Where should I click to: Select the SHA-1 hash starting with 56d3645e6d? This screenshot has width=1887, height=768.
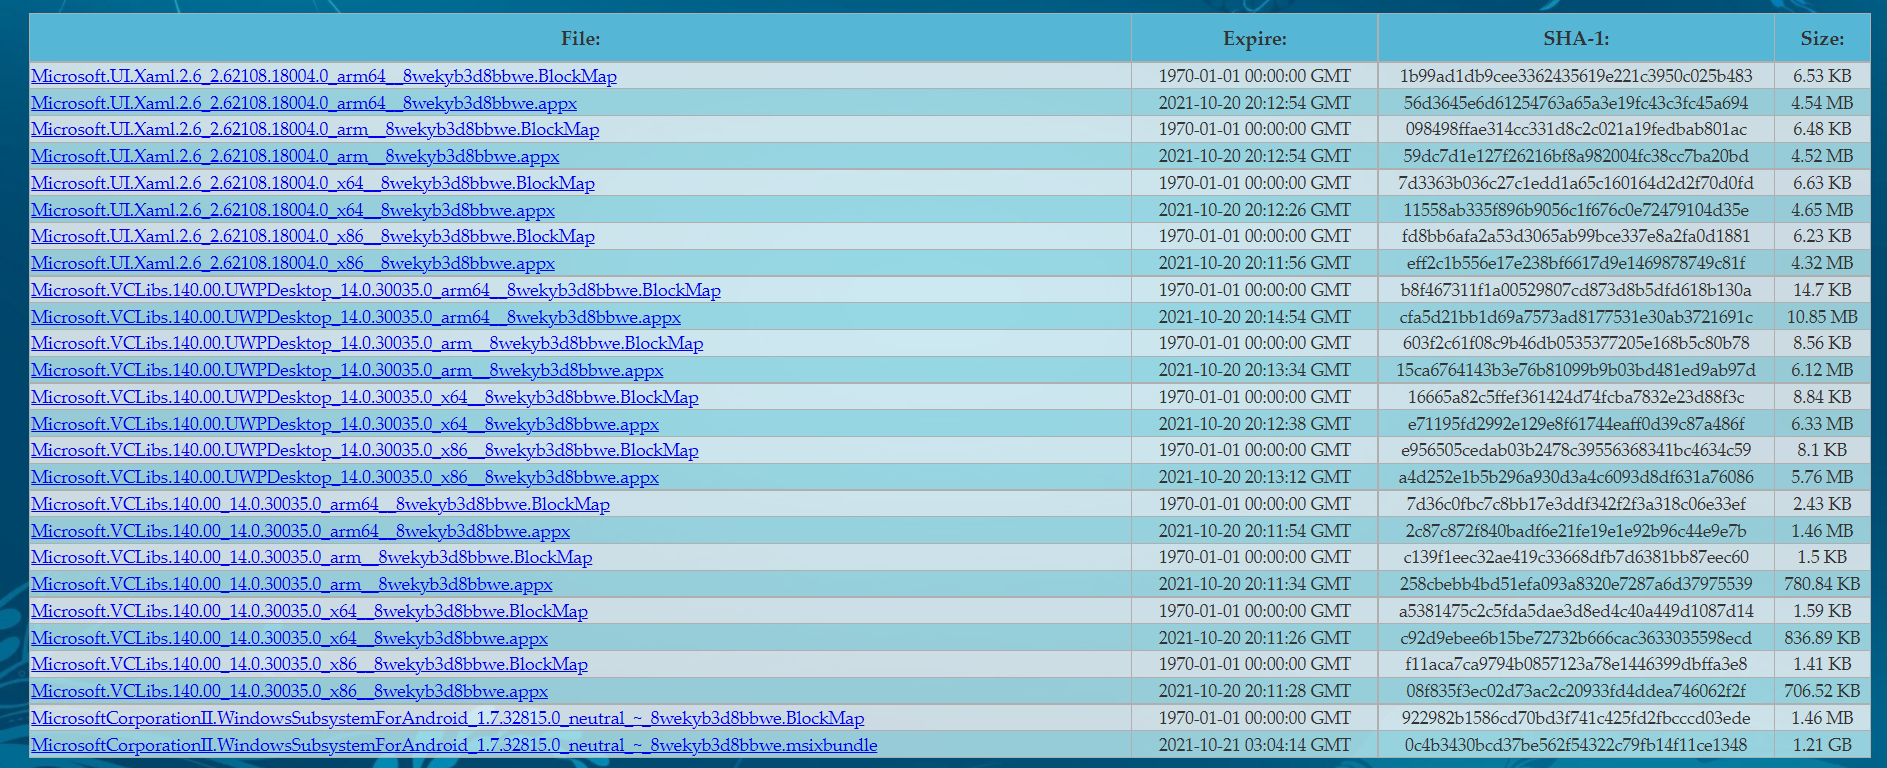coord(1576,103)
